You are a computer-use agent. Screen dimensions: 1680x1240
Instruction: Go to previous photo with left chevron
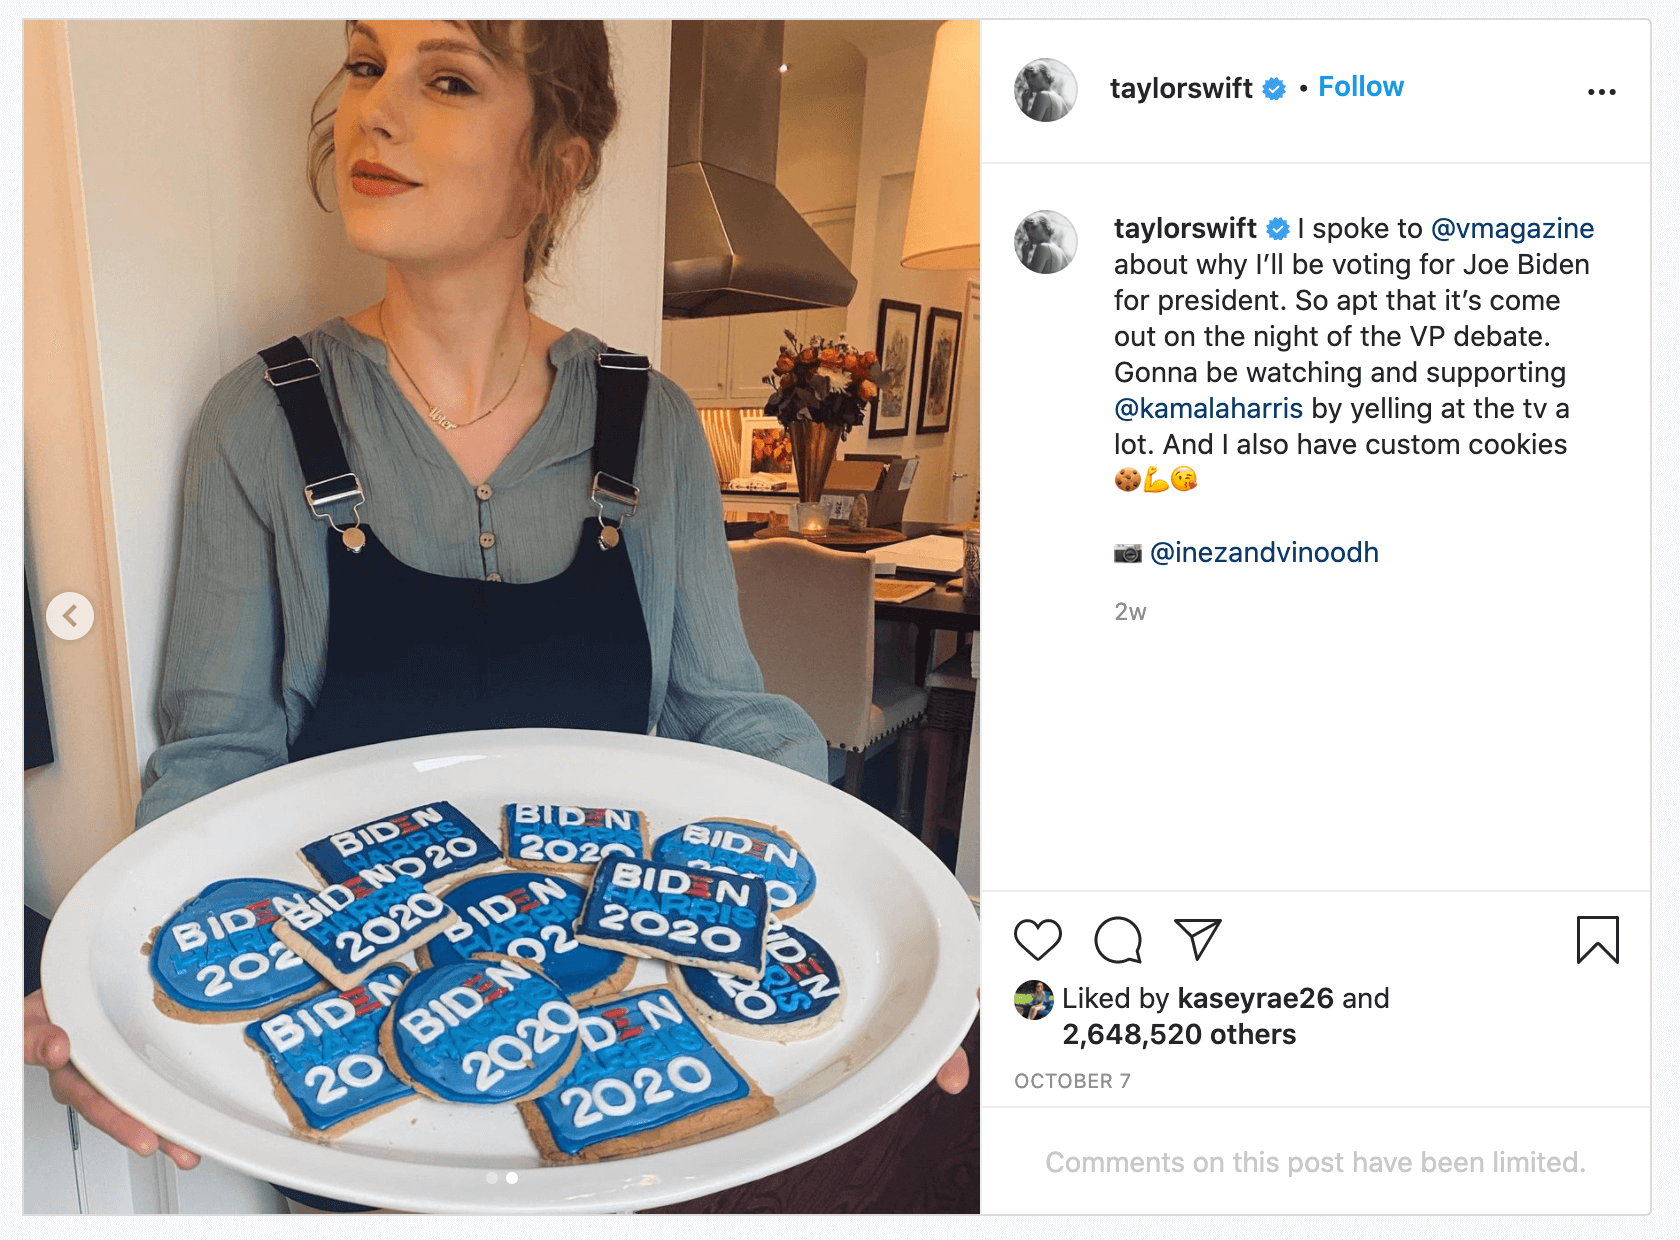[70, 616]
